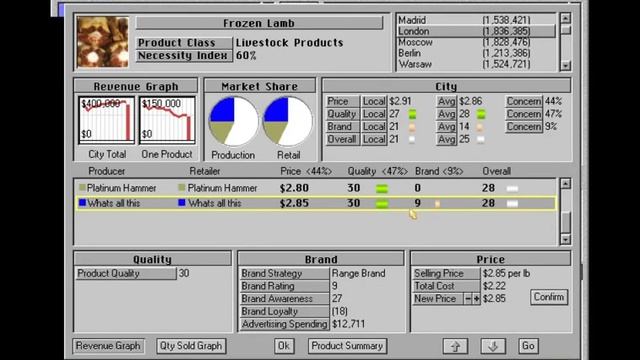Confirm the new price
The width and height of the screenshot is (640, 360).
[x=549, y=297]
